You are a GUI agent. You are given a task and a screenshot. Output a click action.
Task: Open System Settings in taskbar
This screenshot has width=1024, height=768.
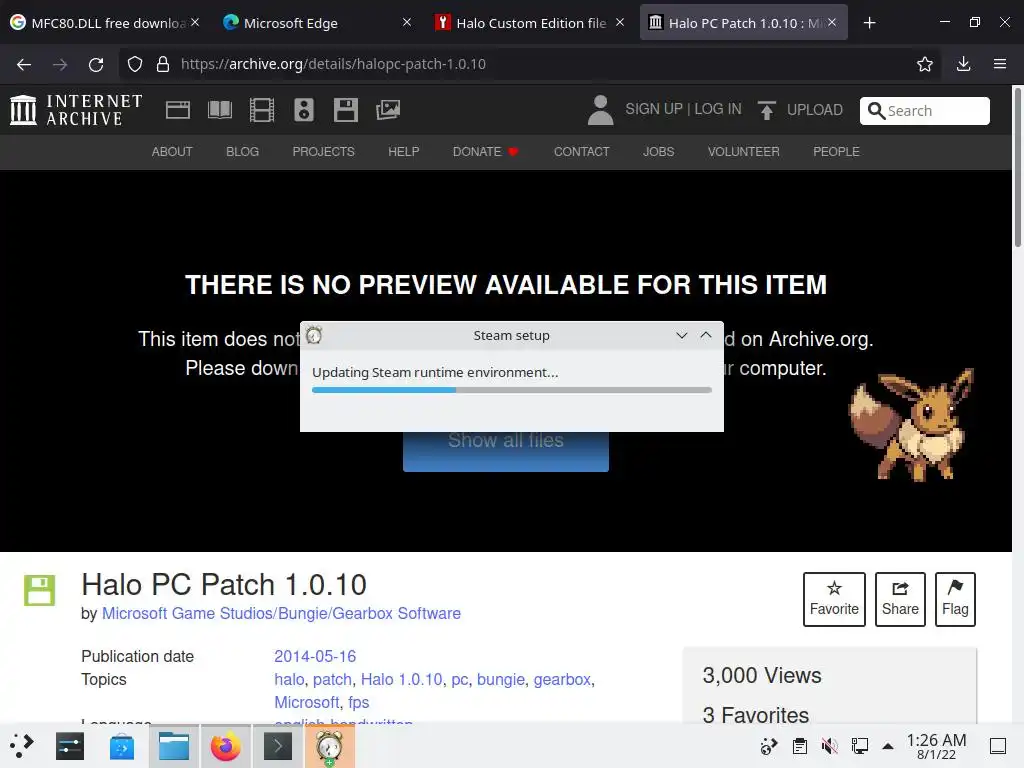coord(70,746)
